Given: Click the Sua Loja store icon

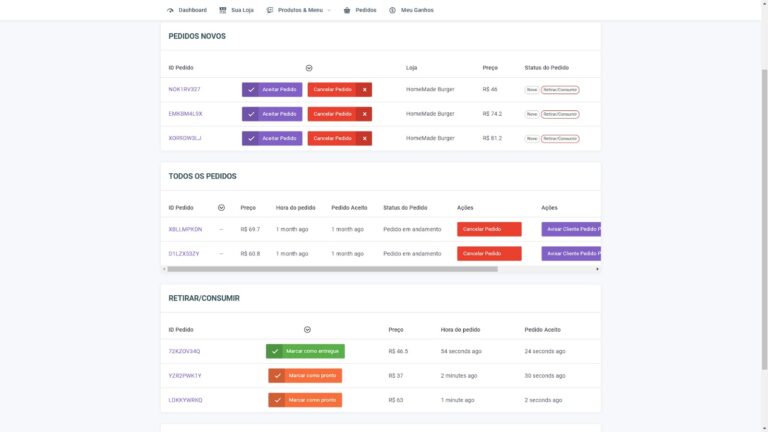Looking at the screenshot, I should (223, 10).
